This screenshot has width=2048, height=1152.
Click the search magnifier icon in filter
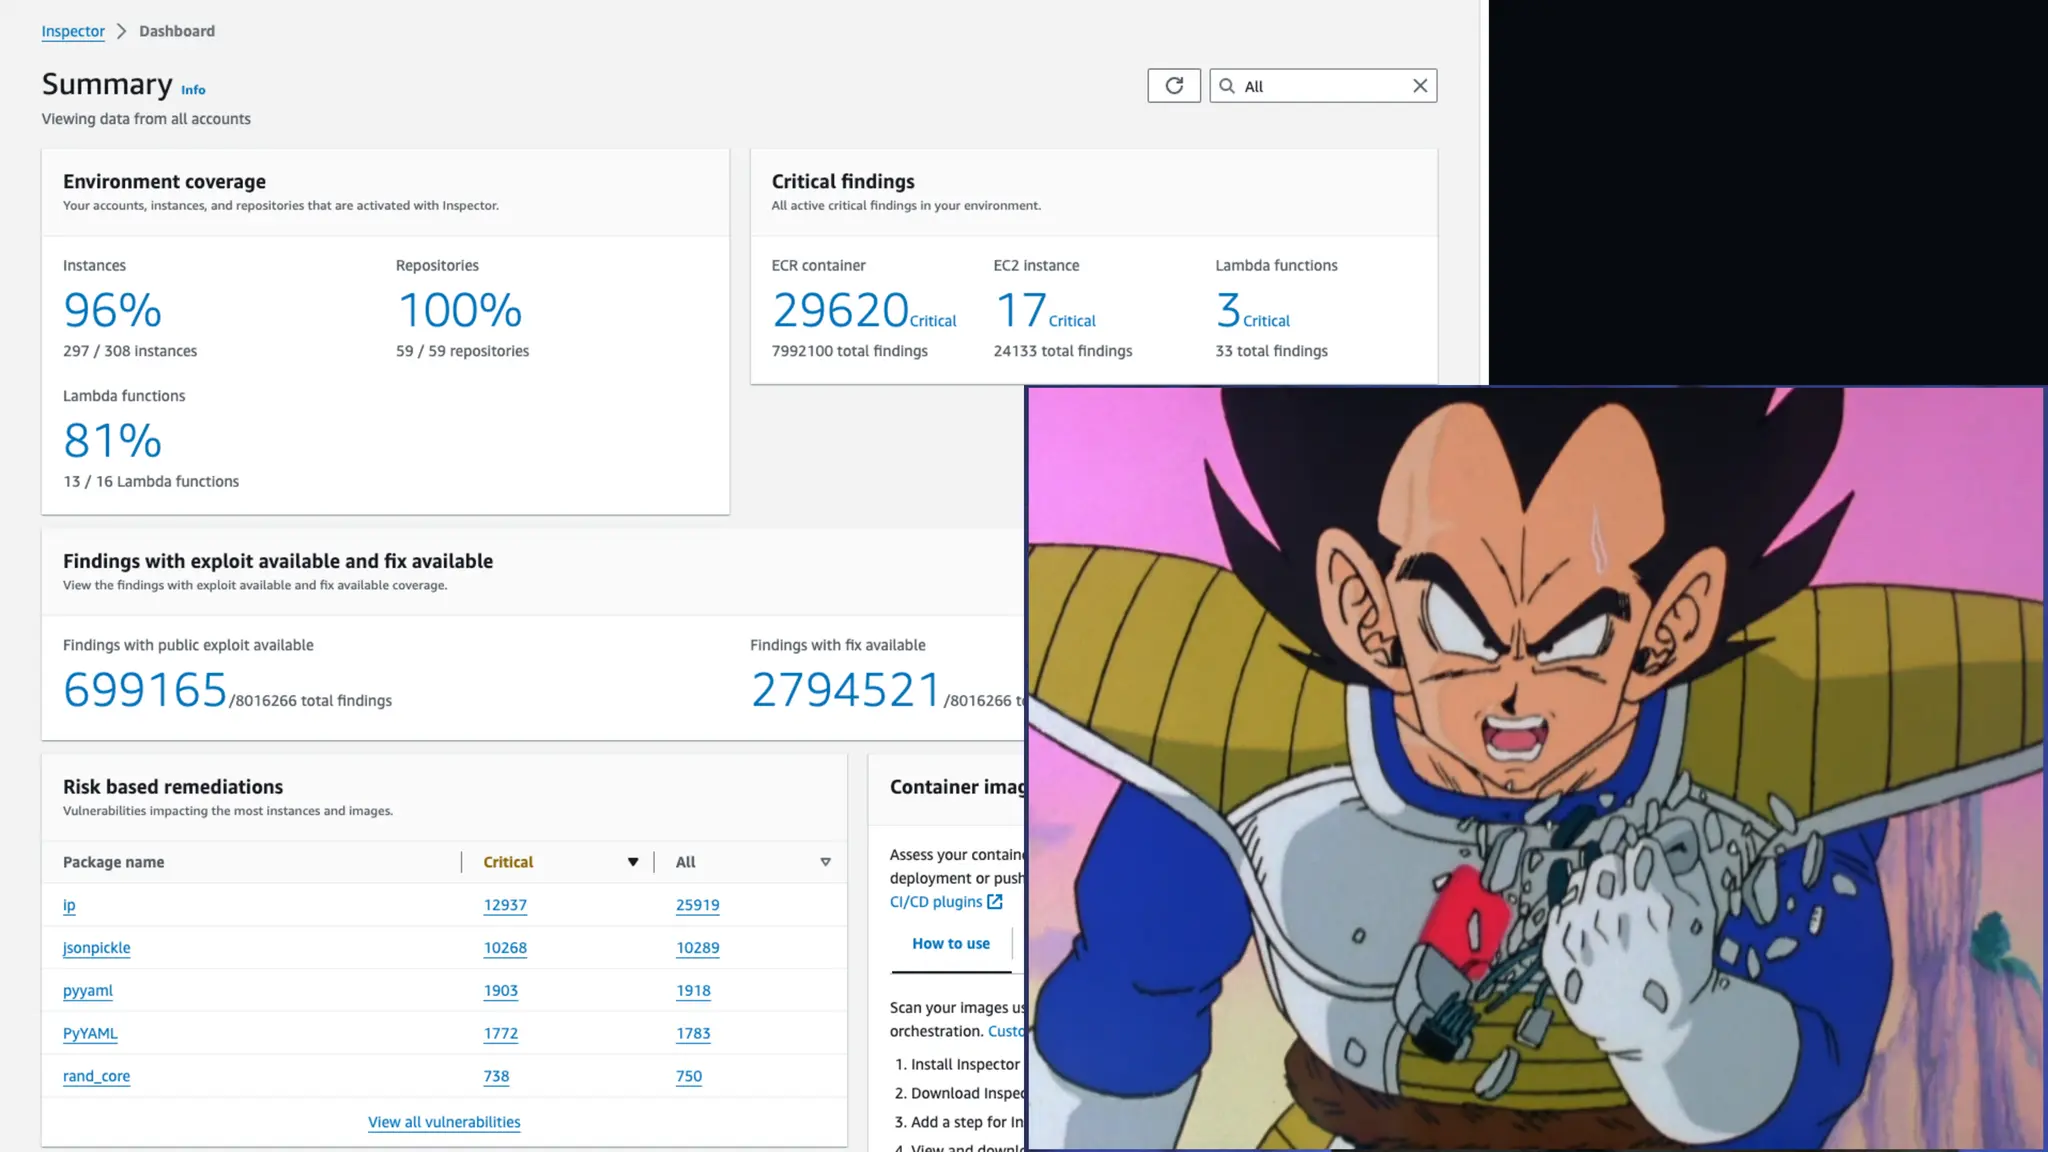[x=1227, y=86]
